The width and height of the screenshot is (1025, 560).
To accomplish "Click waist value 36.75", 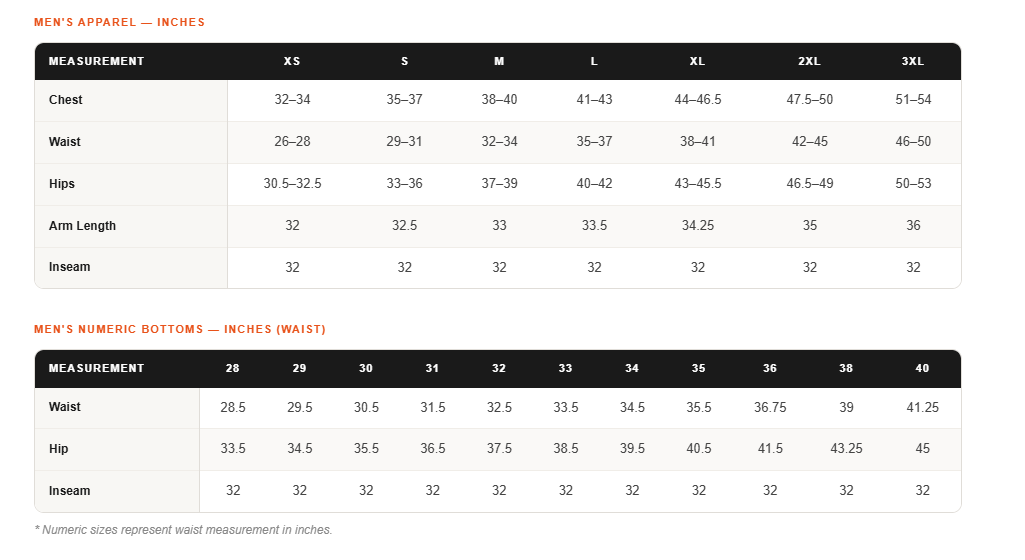I will click(770, 408).
